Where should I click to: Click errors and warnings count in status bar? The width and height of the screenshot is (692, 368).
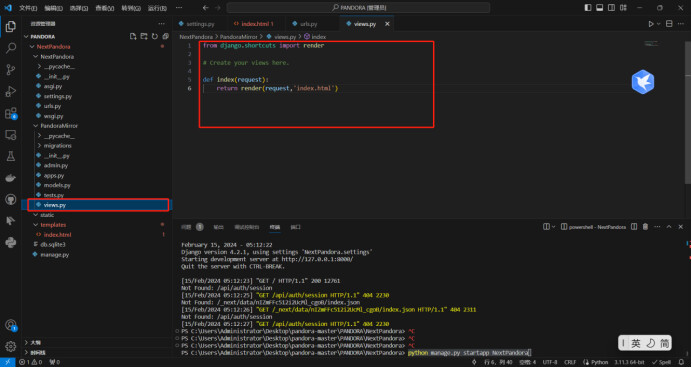coord(30,362)
